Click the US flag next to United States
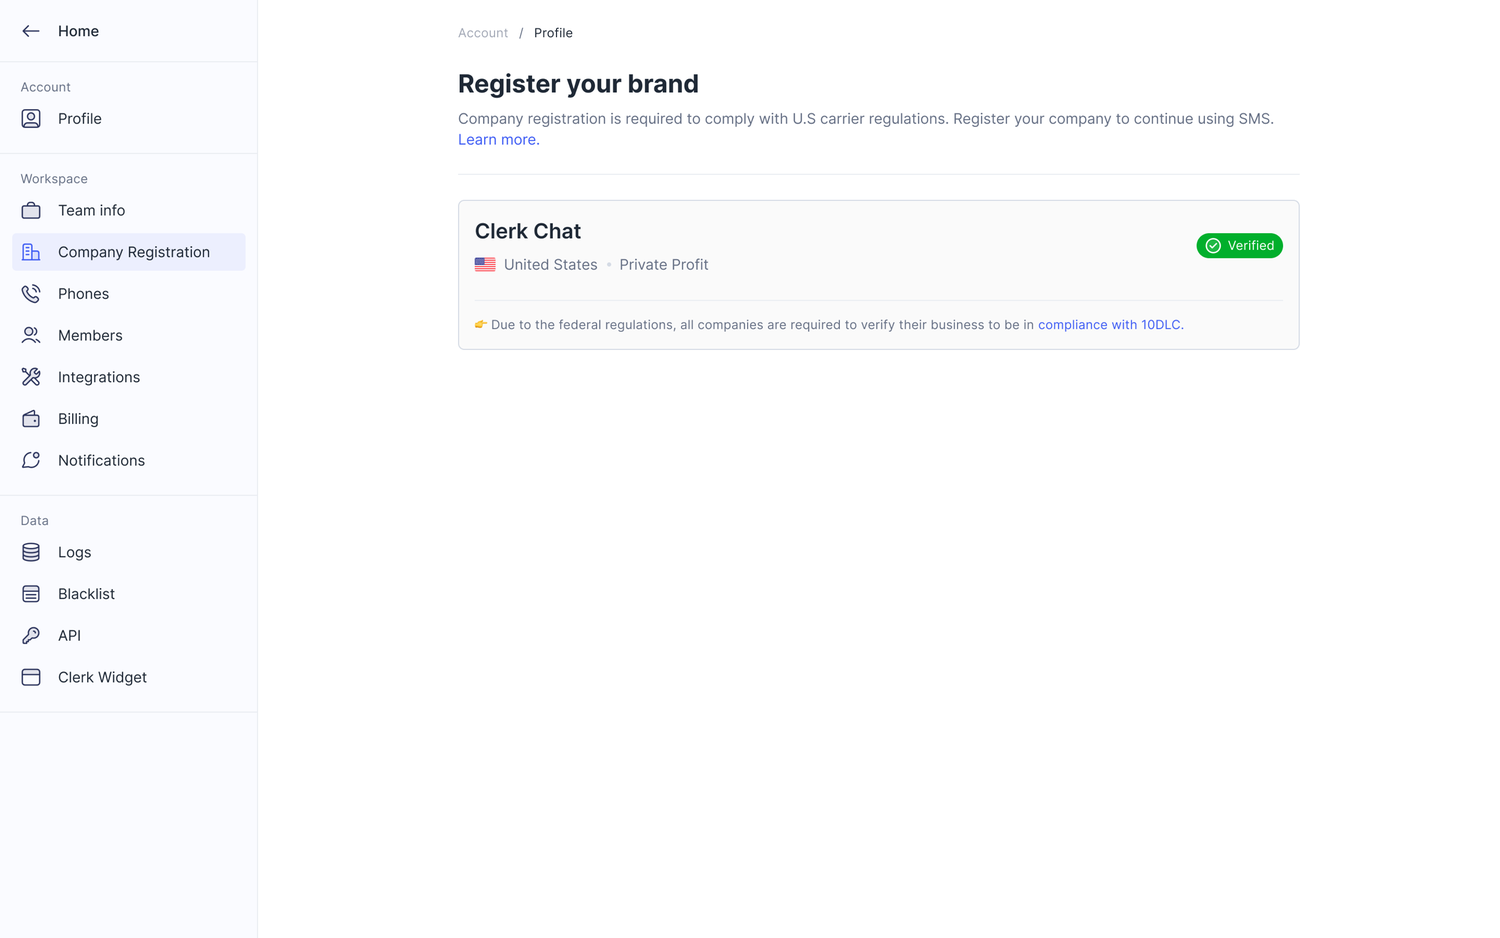 click(485, 264)
